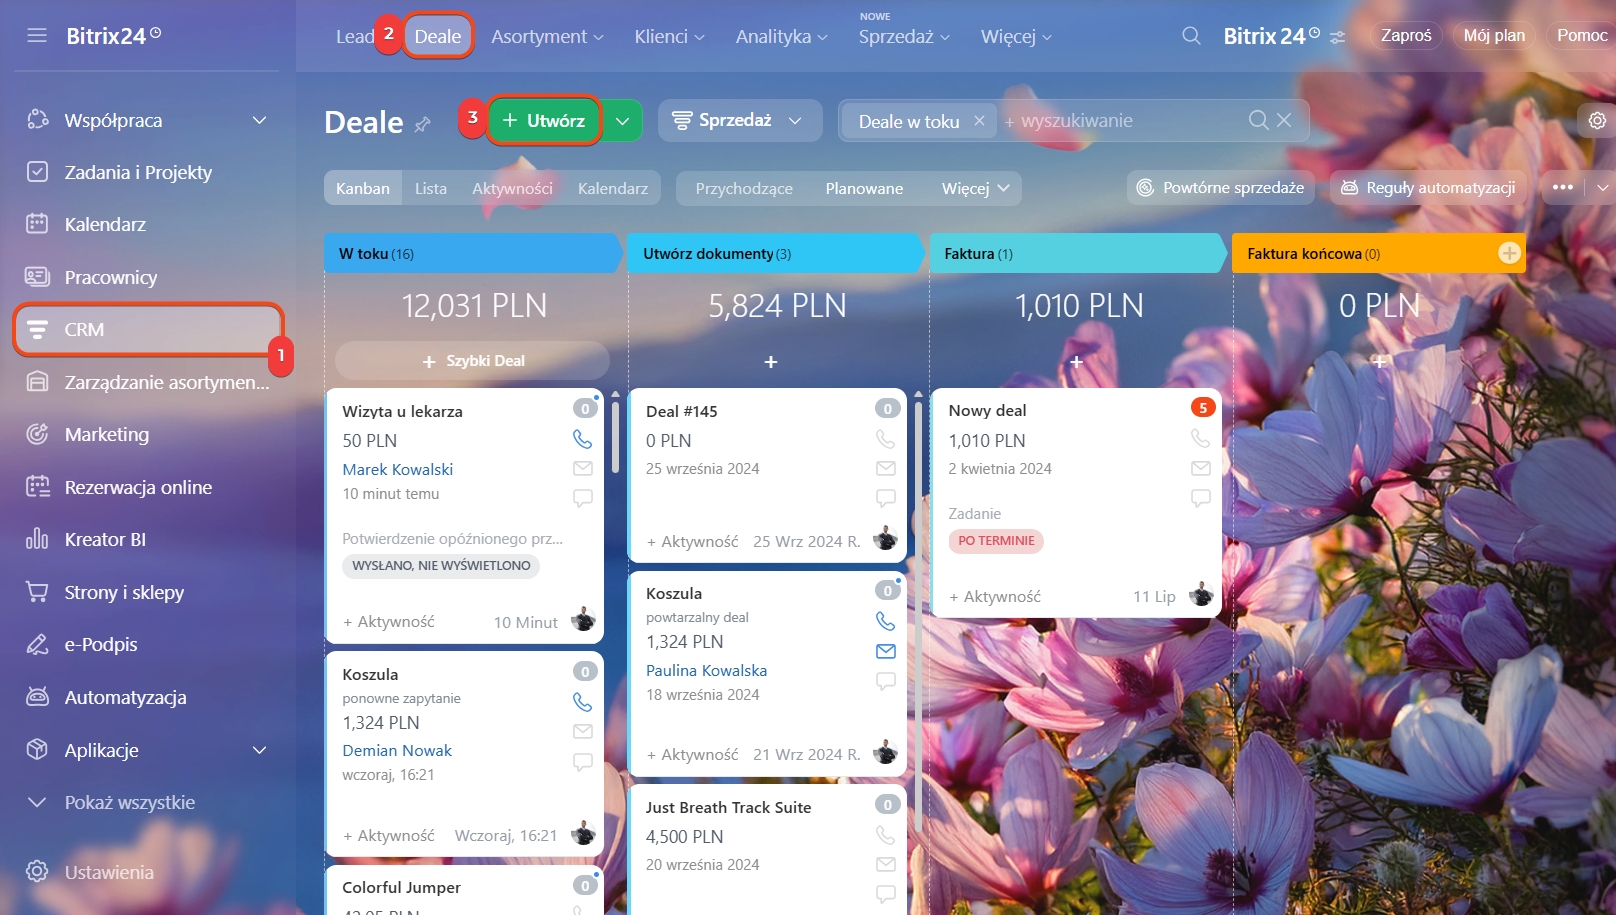Image resolution: width=1616 pixels, height=915 pixels.
Task: Add a deal with plus in Faktura column
Action: pos(1076,361)
